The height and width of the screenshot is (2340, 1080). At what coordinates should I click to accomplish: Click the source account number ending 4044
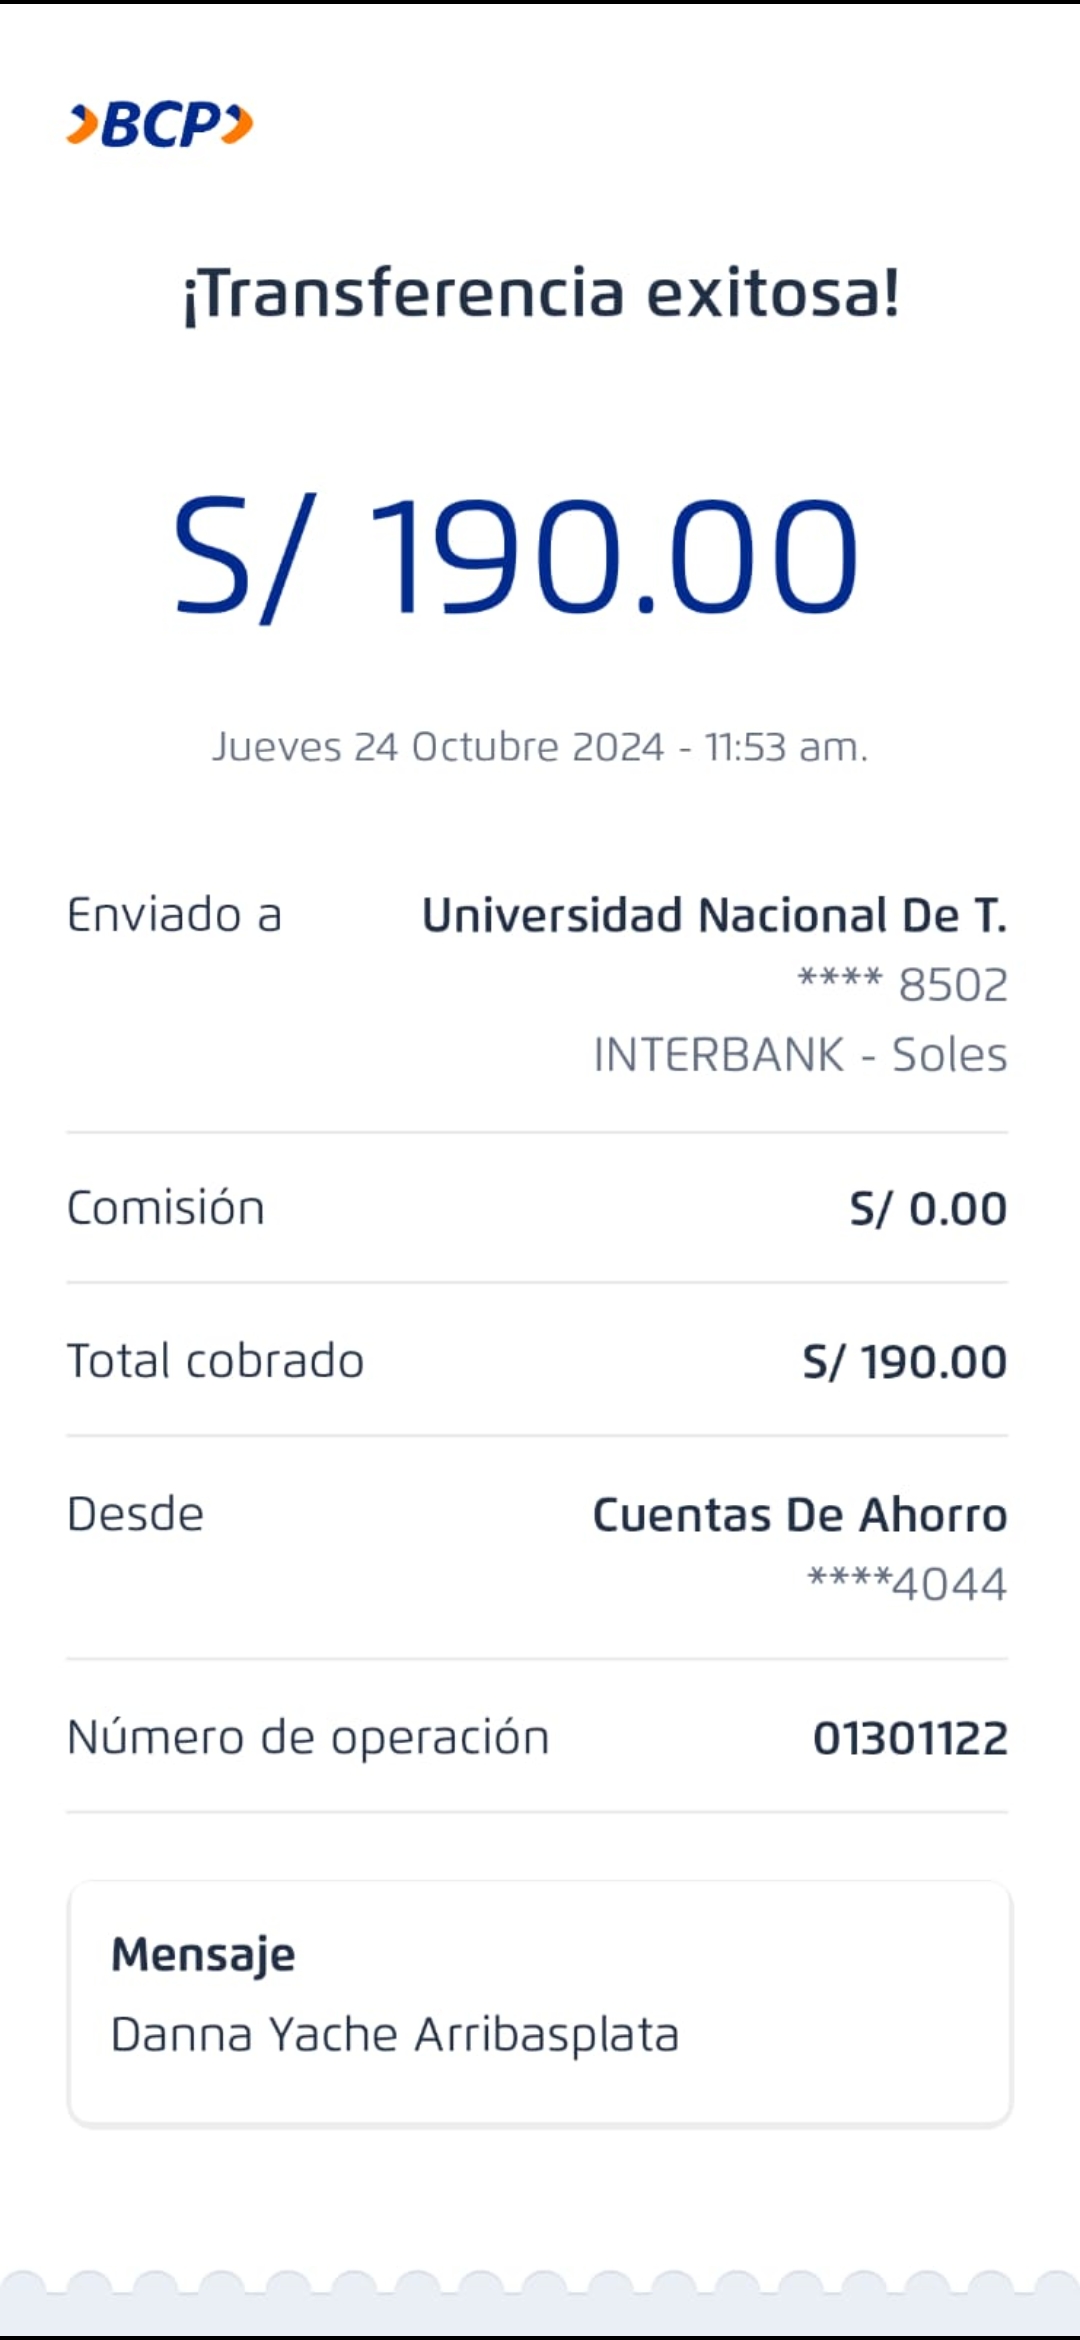coord(907,1584)
